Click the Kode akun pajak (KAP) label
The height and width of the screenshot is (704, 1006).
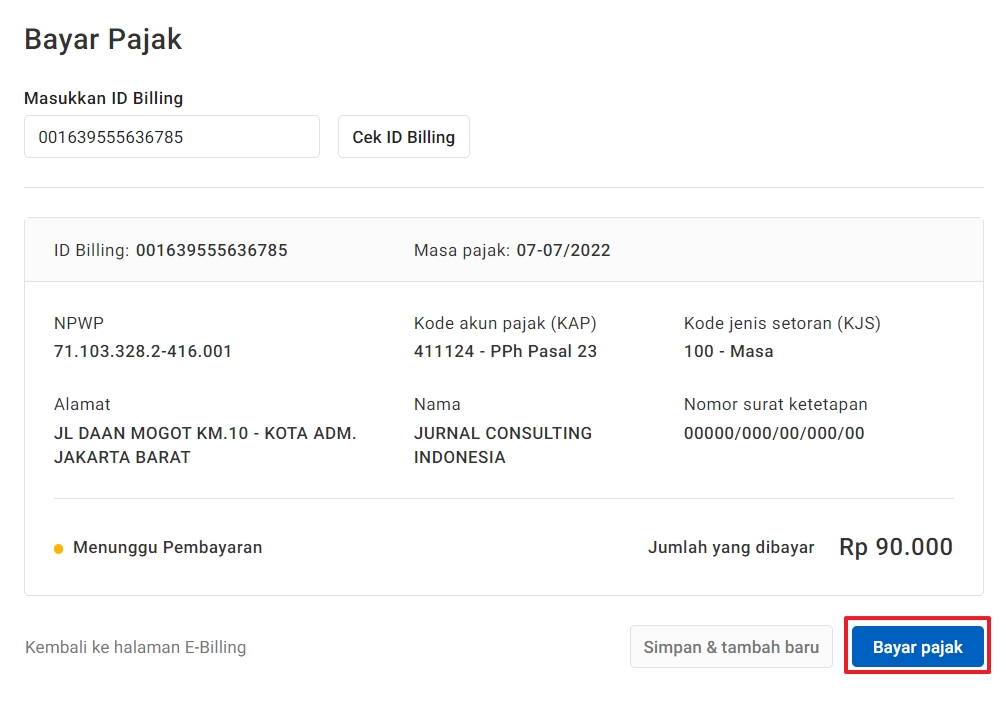[x=505, y=323]
